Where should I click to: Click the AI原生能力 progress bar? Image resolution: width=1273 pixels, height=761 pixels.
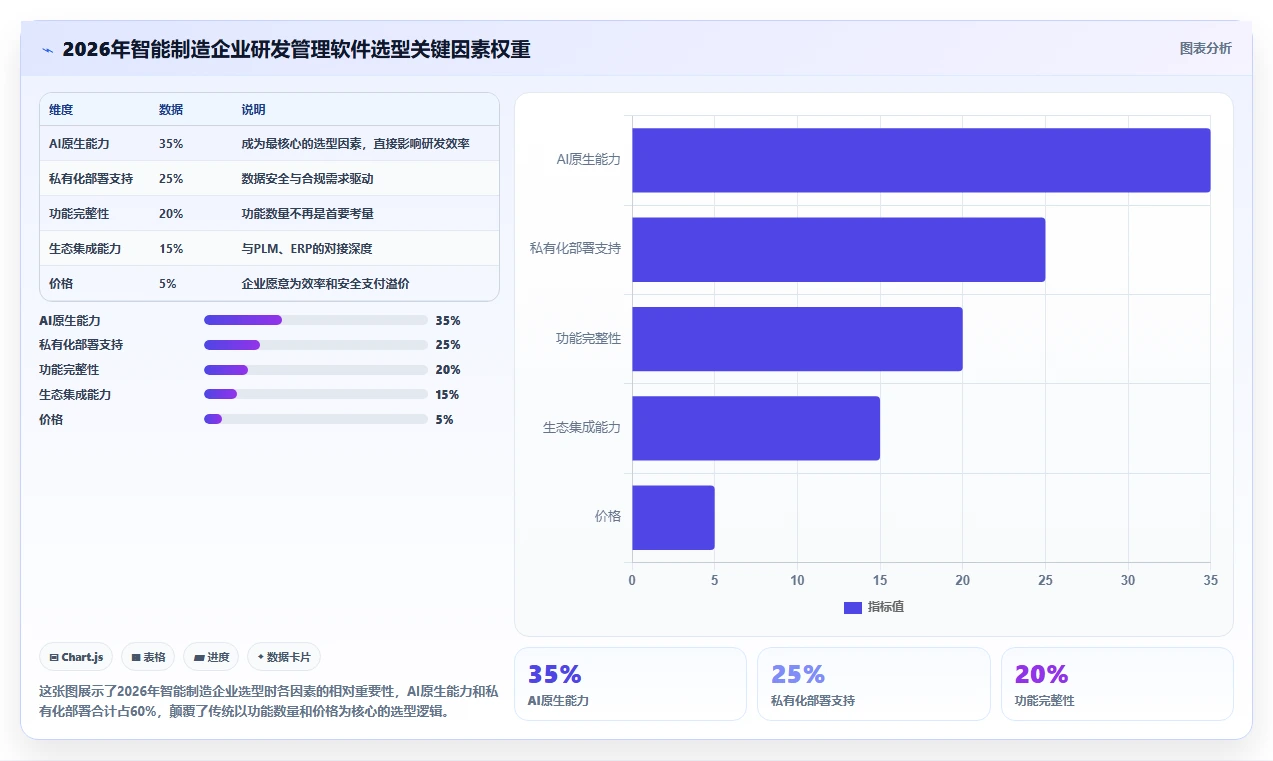[x=316, y=320]
